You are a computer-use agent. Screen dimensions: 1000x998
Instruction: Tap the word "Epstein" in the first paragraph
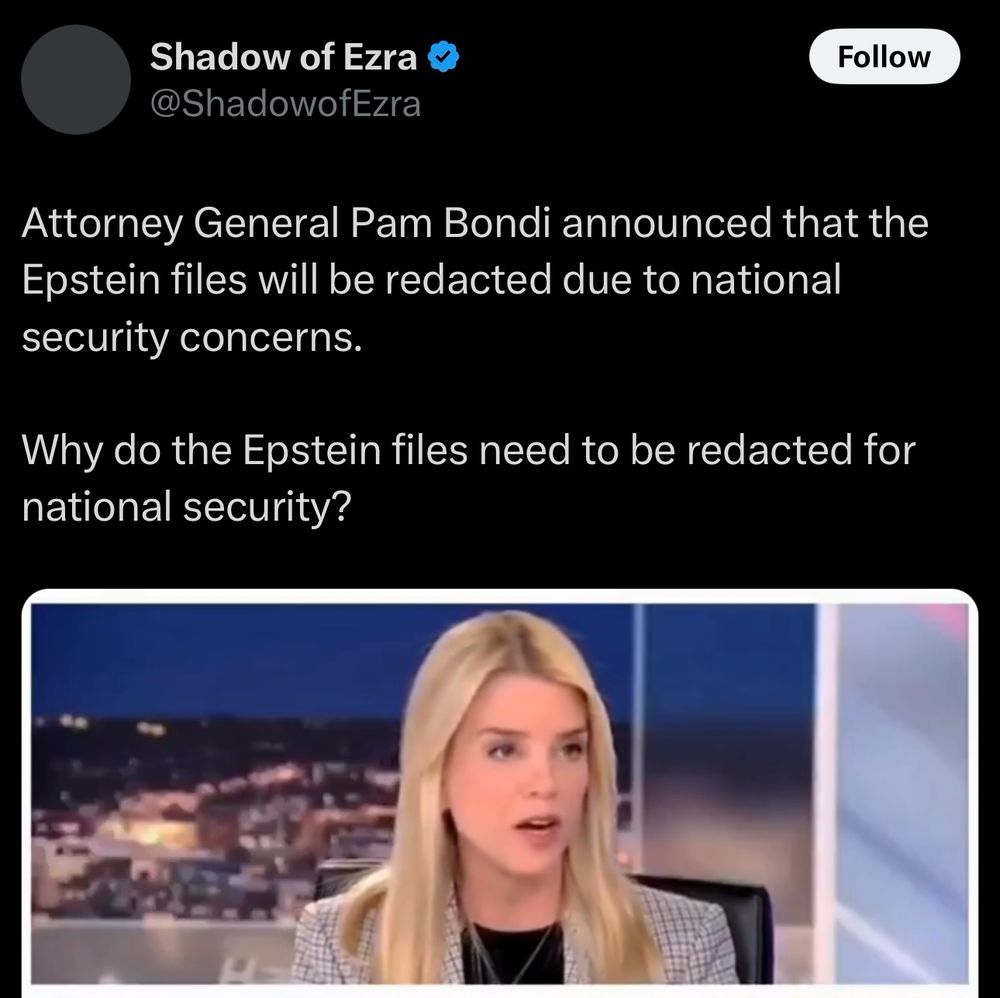point(91,281)
